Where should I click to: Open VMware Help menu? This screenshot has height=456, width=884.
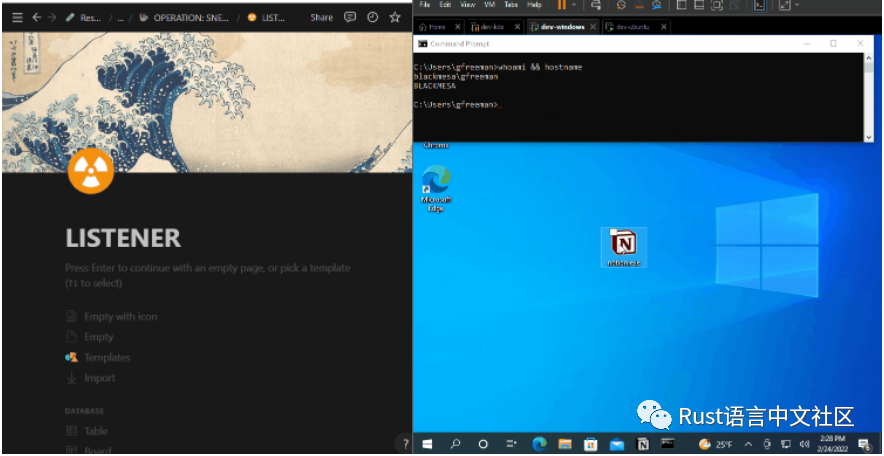[x=534, y=5]
